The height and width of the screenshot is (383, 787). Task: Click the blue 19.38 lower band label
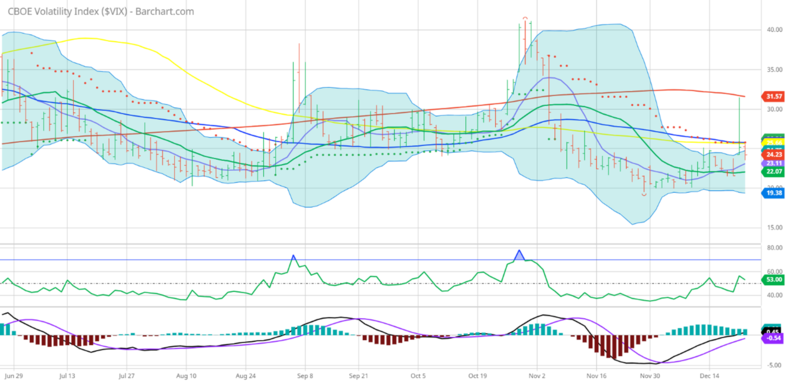pos(771,192)
